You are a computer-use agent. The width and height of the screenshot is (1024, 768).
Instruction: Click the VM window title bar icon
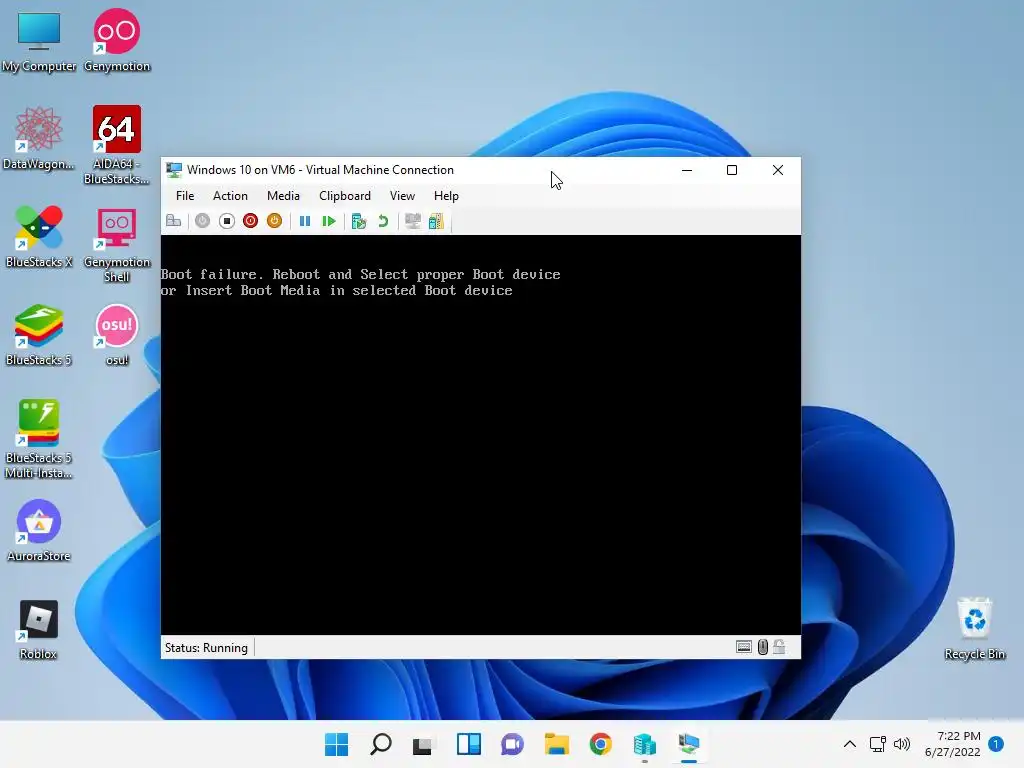174,170
